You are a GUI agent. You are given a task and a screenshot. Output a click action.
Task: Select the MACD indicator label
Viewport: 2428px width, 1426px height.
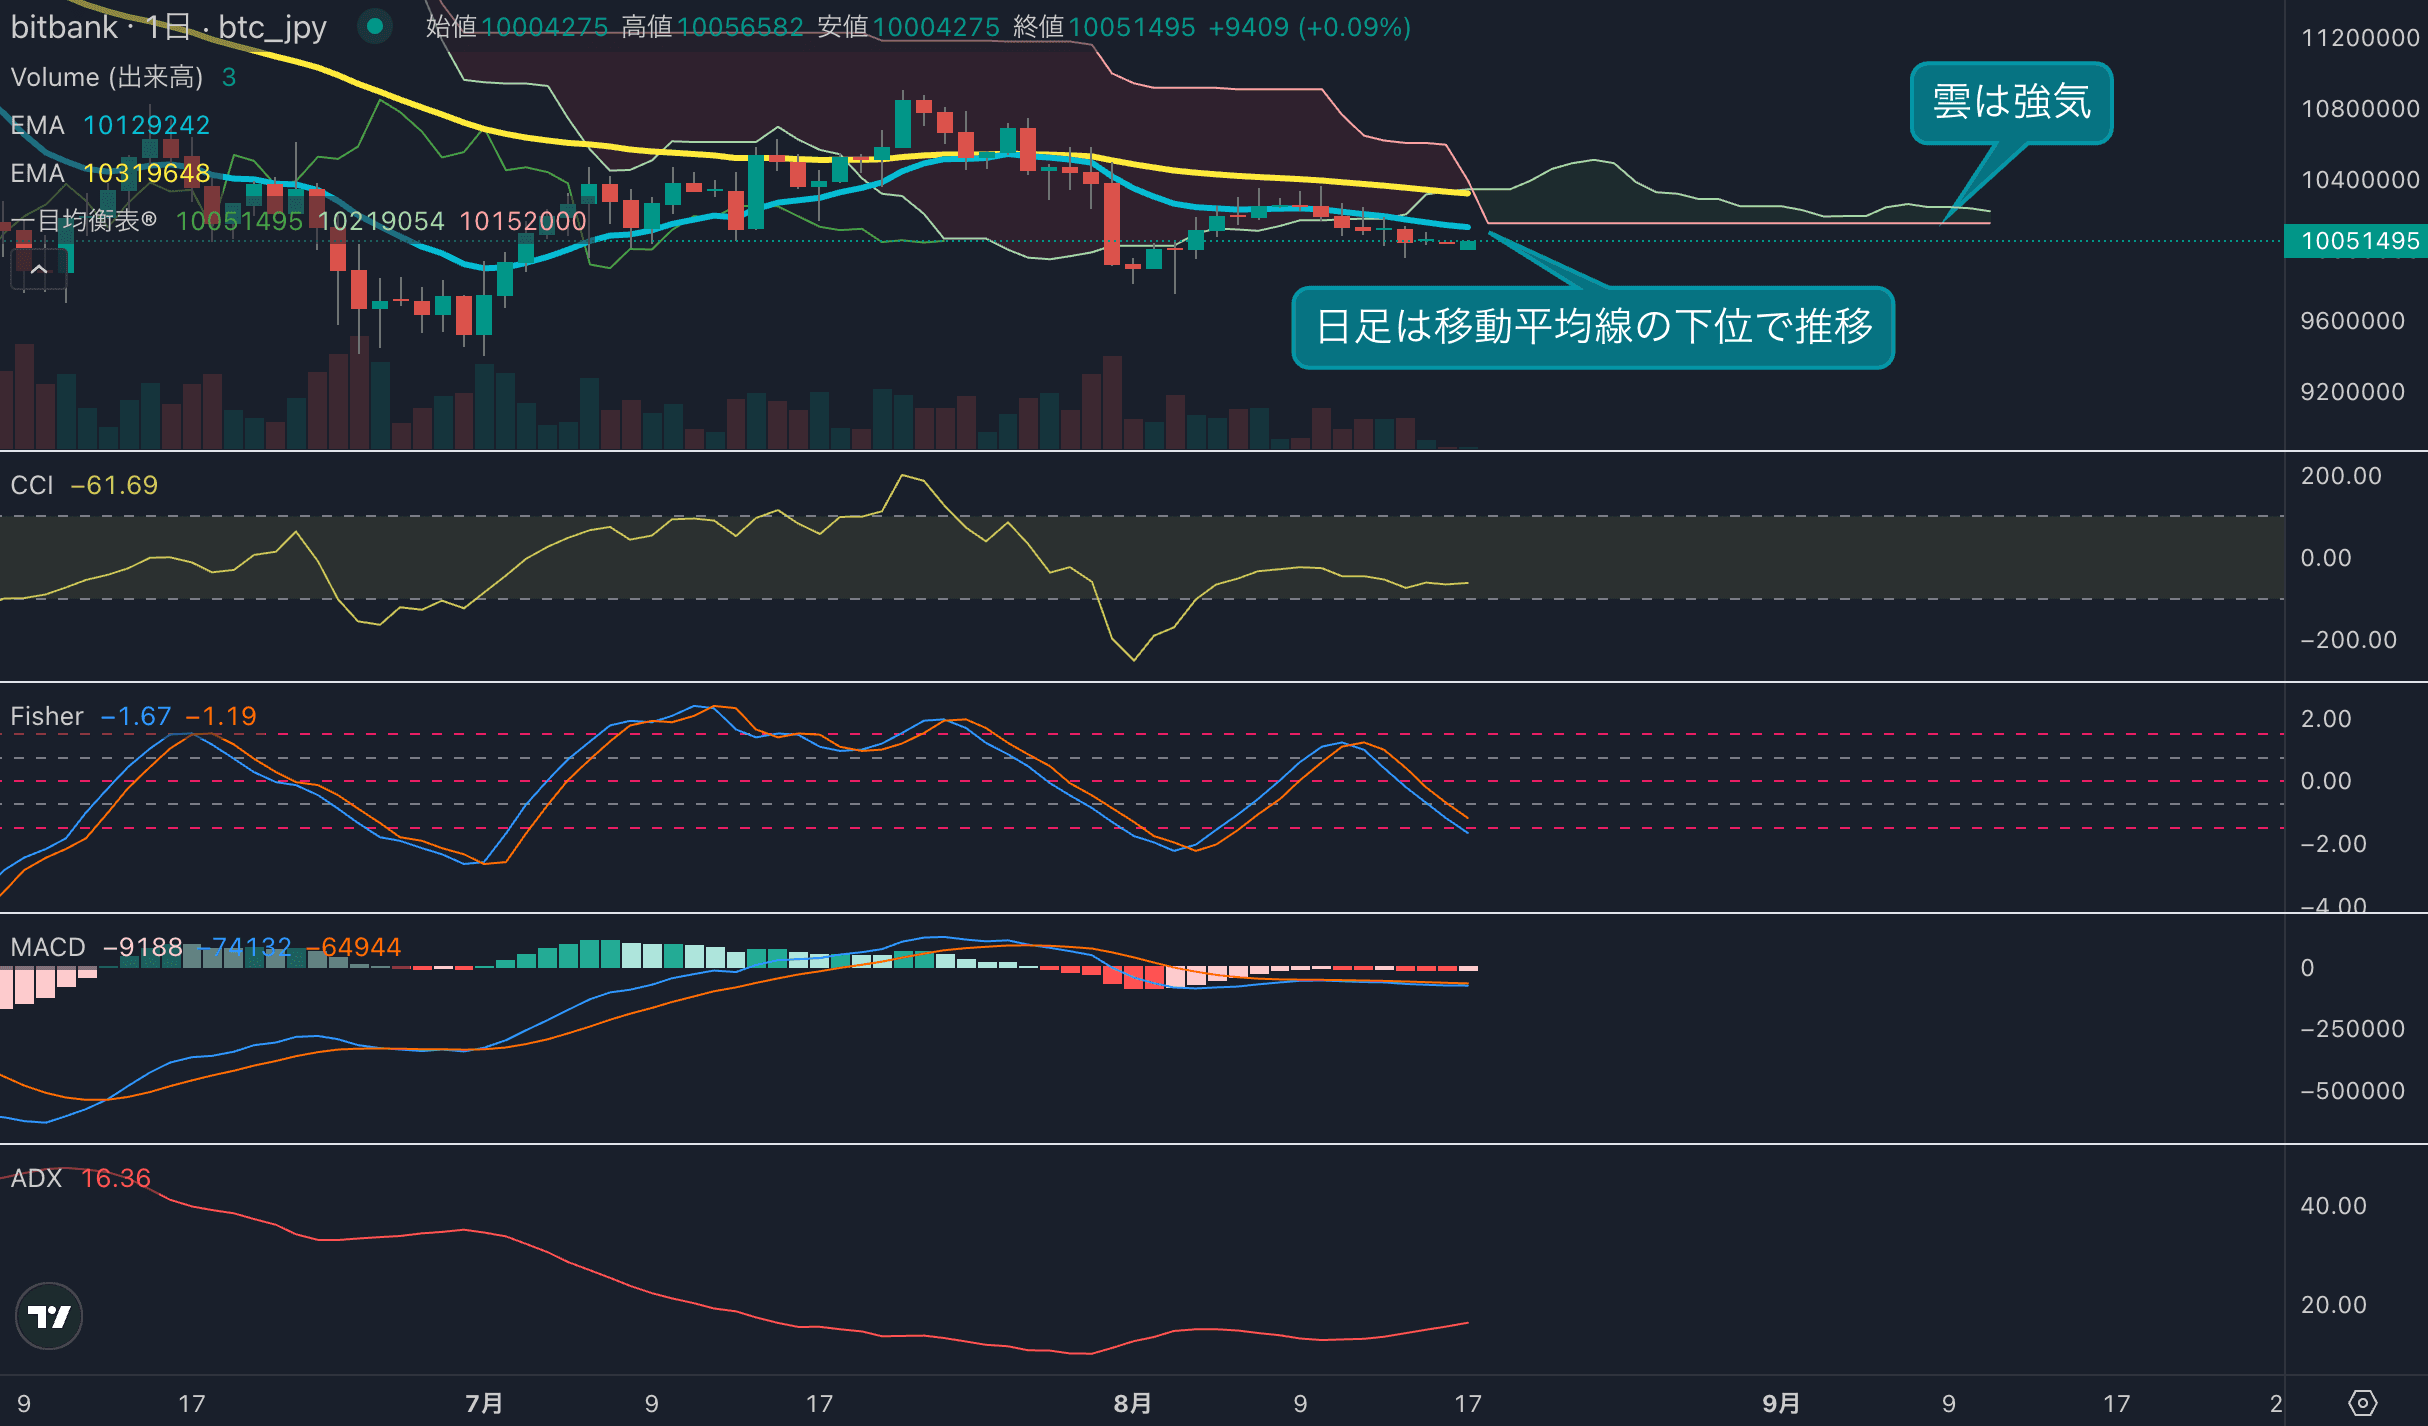(x=48, y=947)
